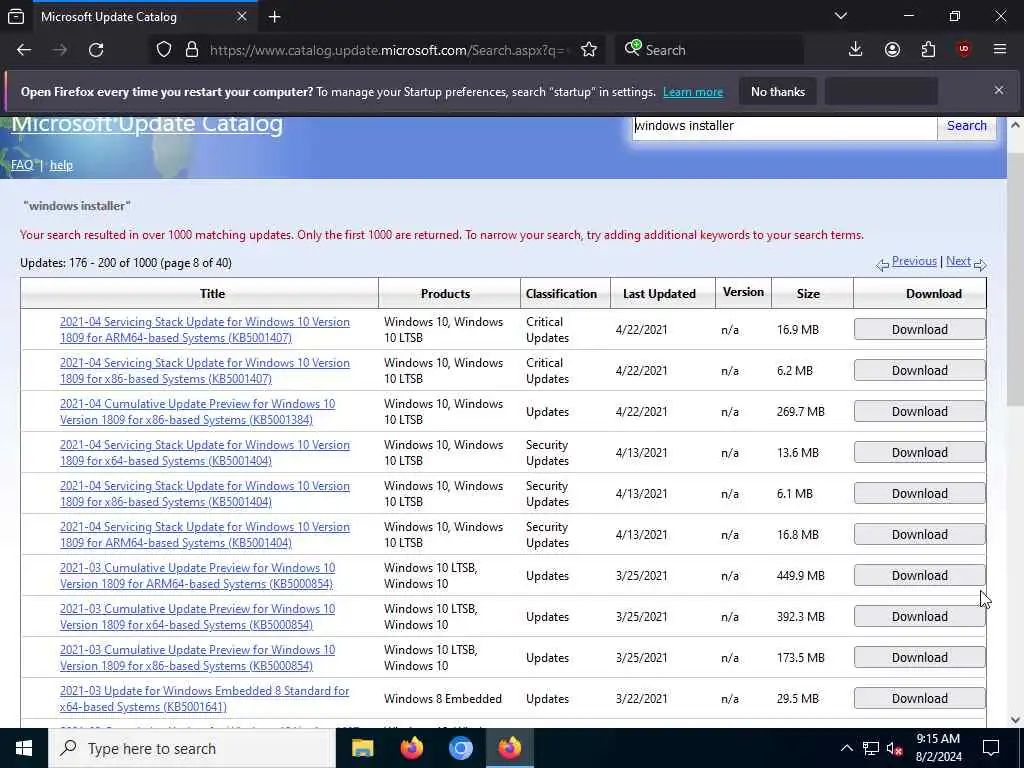
Task: Open the Firefox downloads panel
Action: coord(856,50)
